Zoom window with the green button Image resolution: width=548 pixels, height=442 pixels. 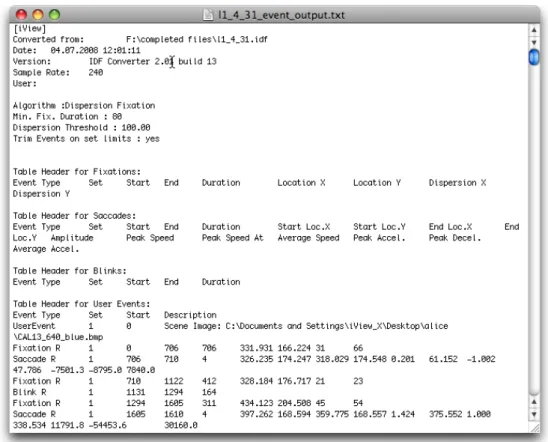pos(54,15)
